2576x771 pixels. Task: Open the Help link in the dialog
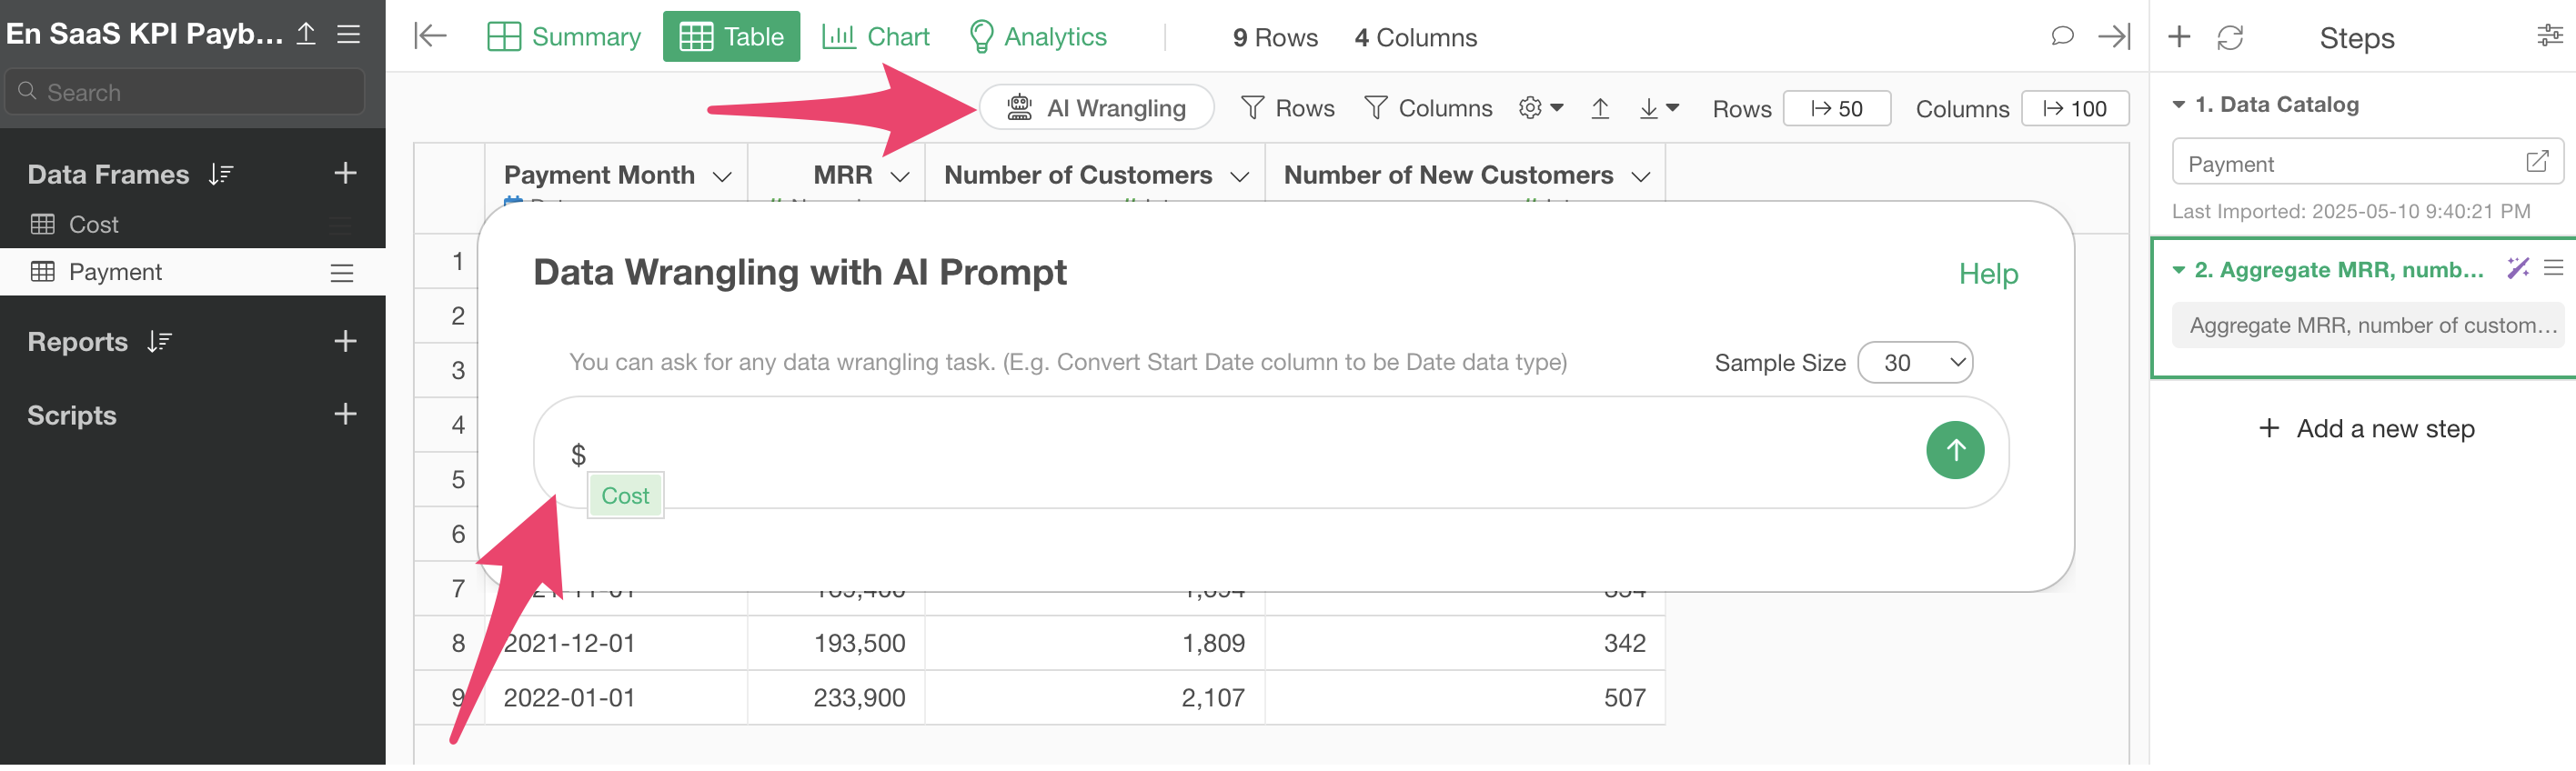click(1988, 275)
